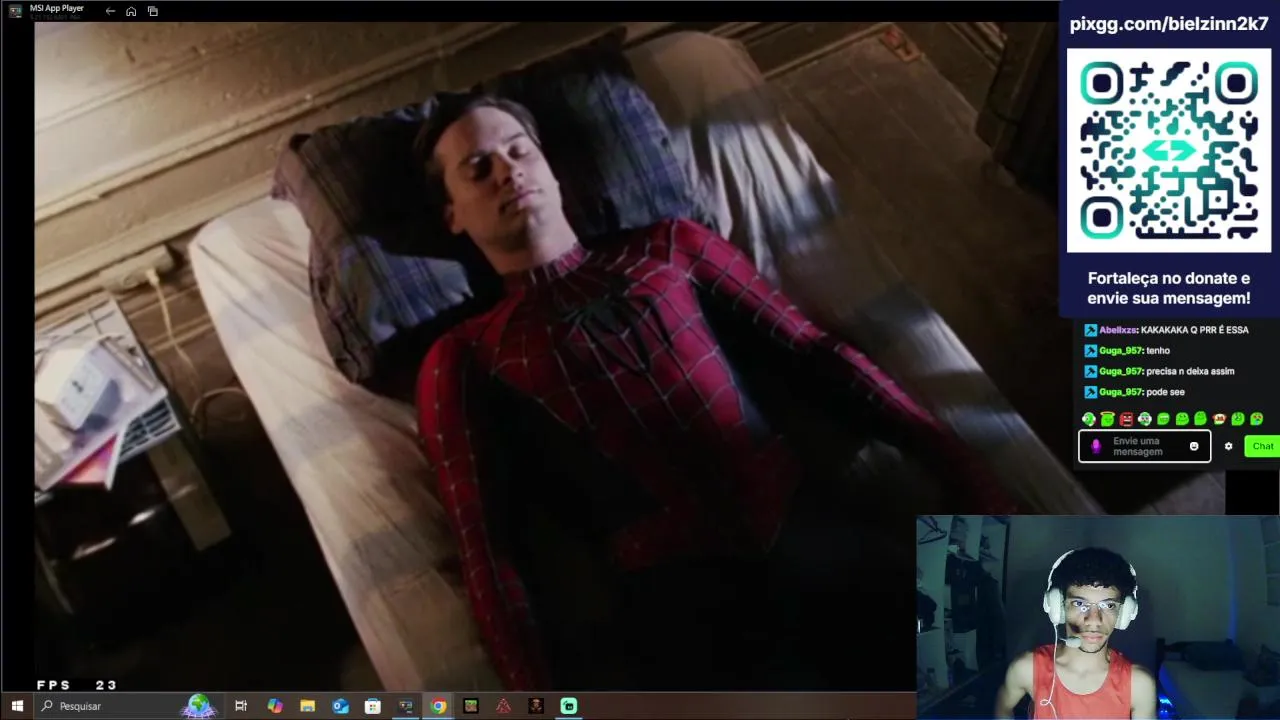1280x720 pixels.
Task: Click the streamer webcam thumbnail
Action: [x=1098, y=617]
